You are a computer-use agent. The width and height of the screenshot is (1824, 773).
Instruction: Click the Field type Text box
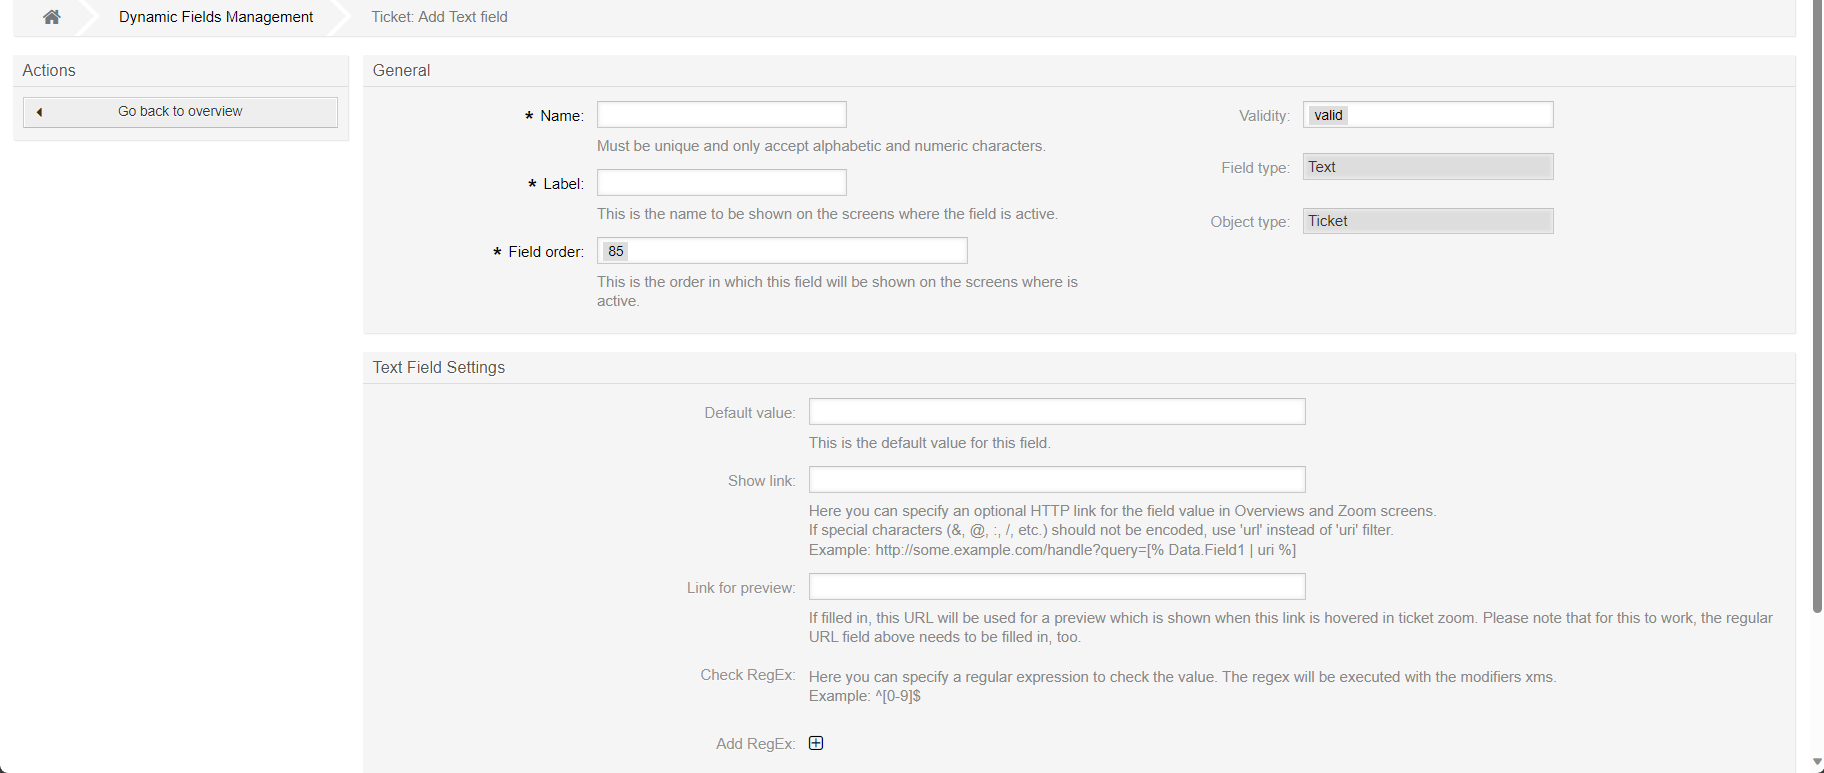tap(1427, 167)
